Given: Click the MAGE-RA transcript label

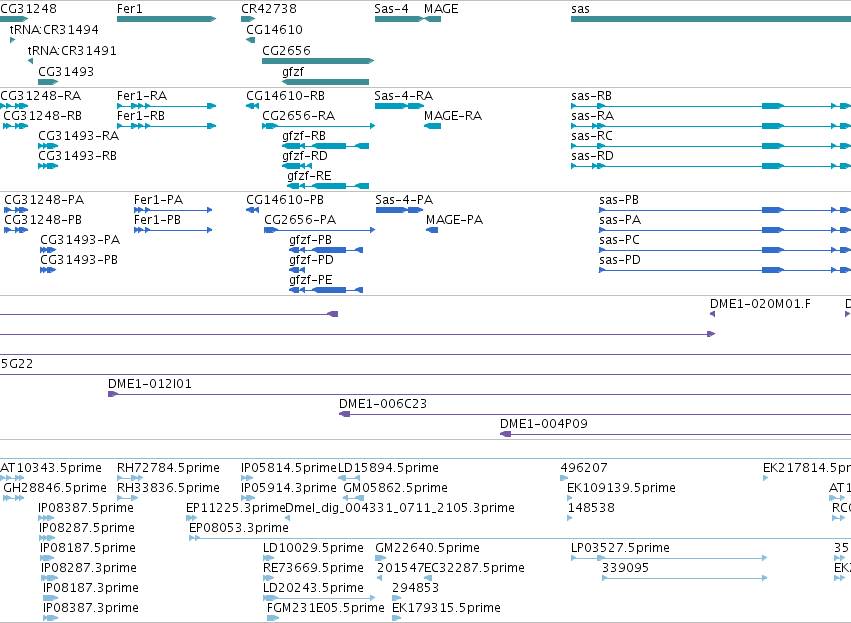Looking at the screenshot, I should (453, 116).
